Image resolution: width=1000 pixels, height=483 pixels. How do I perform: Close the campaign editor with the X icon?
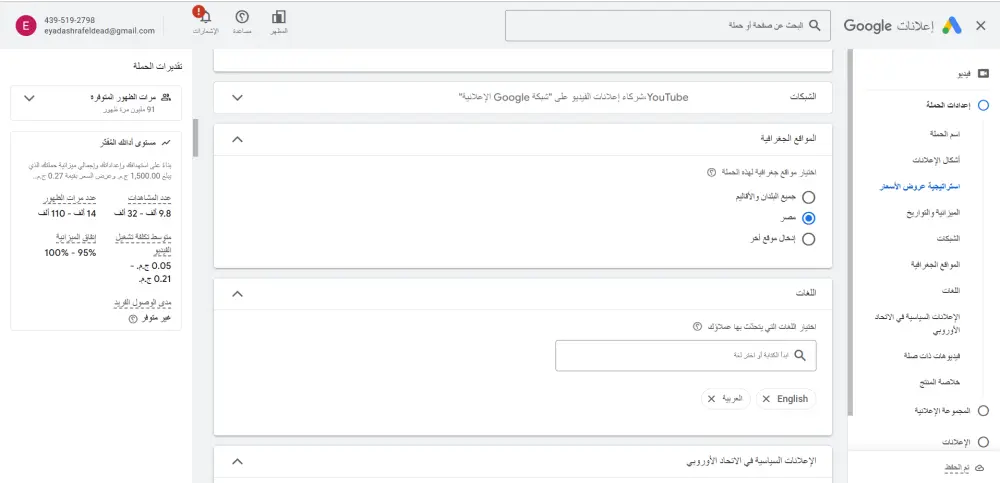pyautogui.click(x=980, y=26)
